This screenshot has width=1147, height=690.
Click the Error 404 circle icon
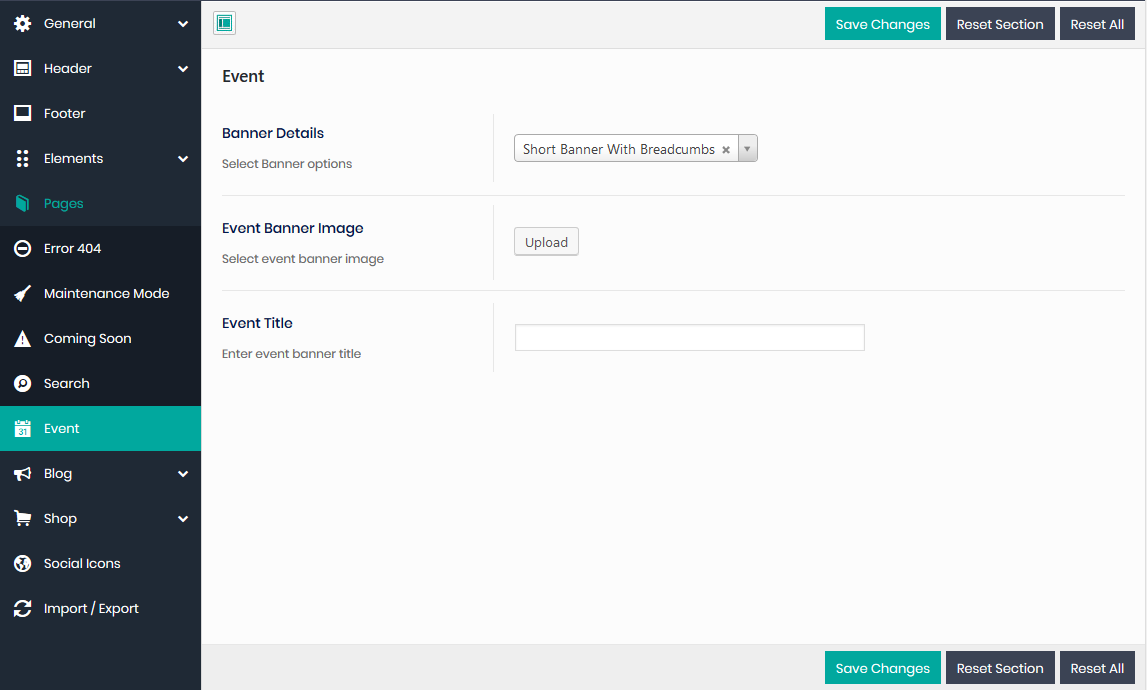click(22, 248)
